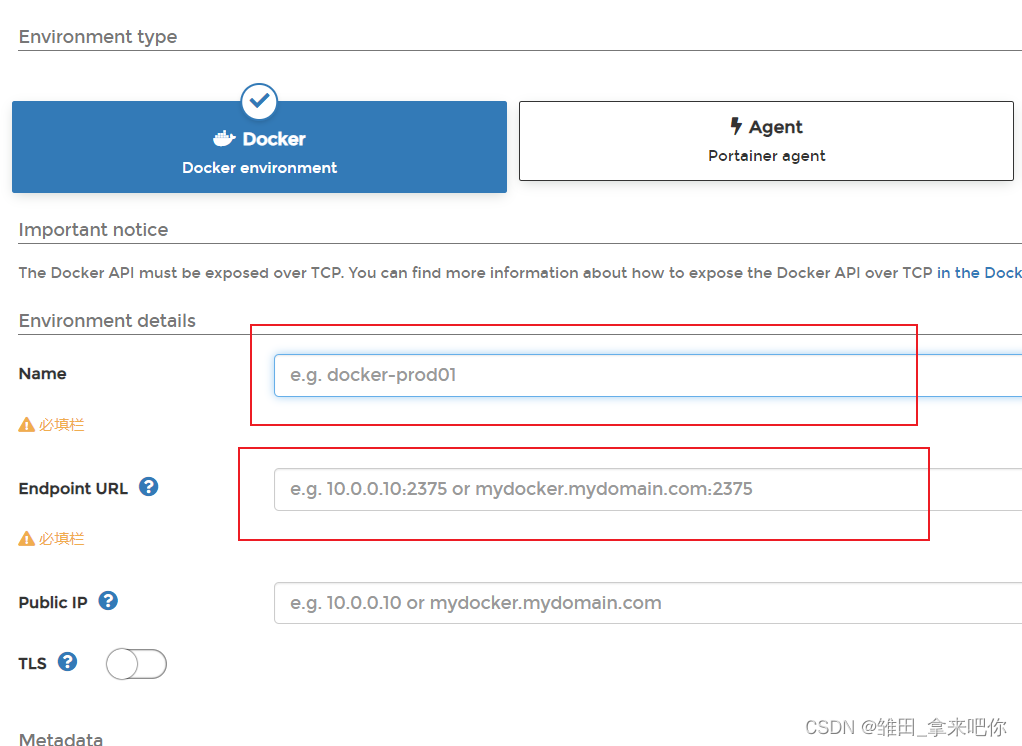Screen dimensions: 1022x746
Task: Click the warning icon under Name field
Action: pyautogui.click(x=27, y=425)
